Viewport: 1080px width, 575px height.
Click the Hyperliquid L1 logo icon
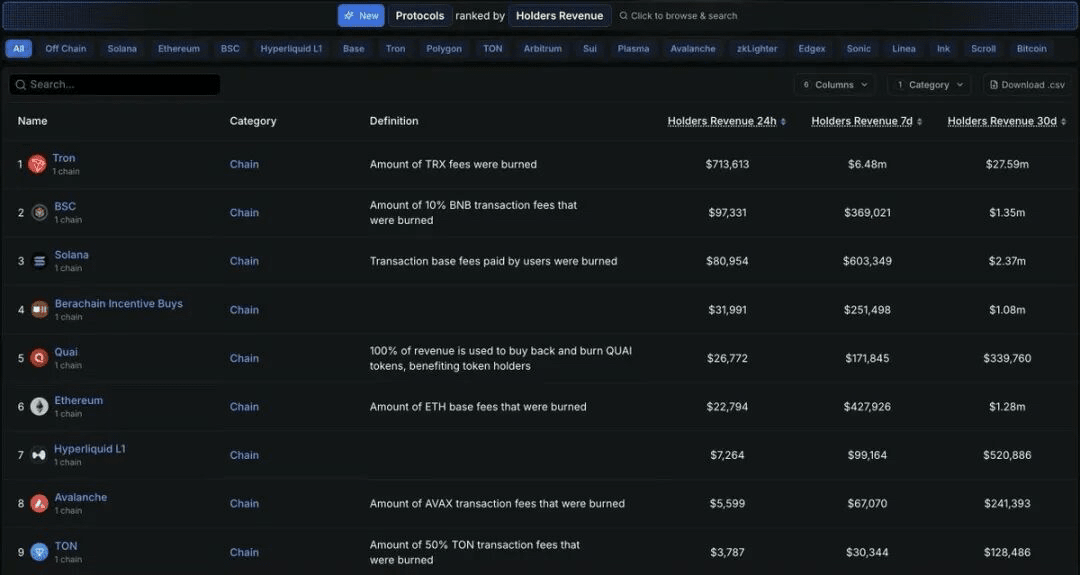[39, 455]
